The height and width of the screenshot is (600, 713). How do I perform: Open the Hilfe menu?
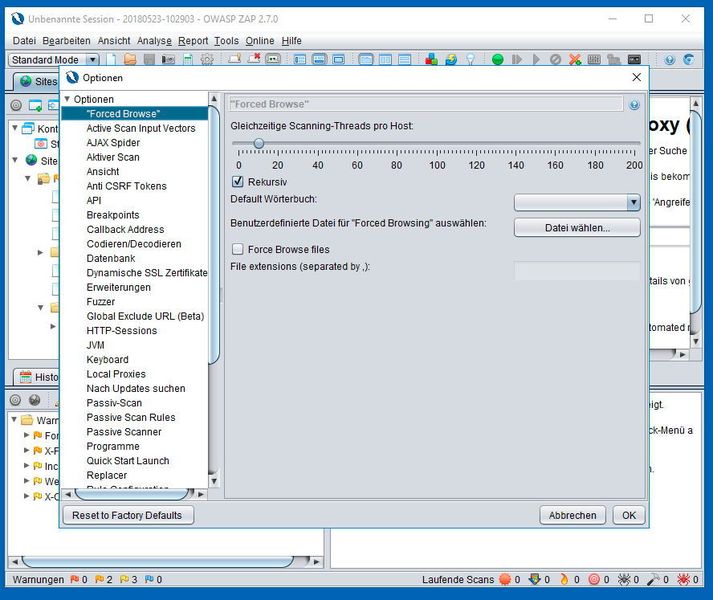click(x=291, y=41)
